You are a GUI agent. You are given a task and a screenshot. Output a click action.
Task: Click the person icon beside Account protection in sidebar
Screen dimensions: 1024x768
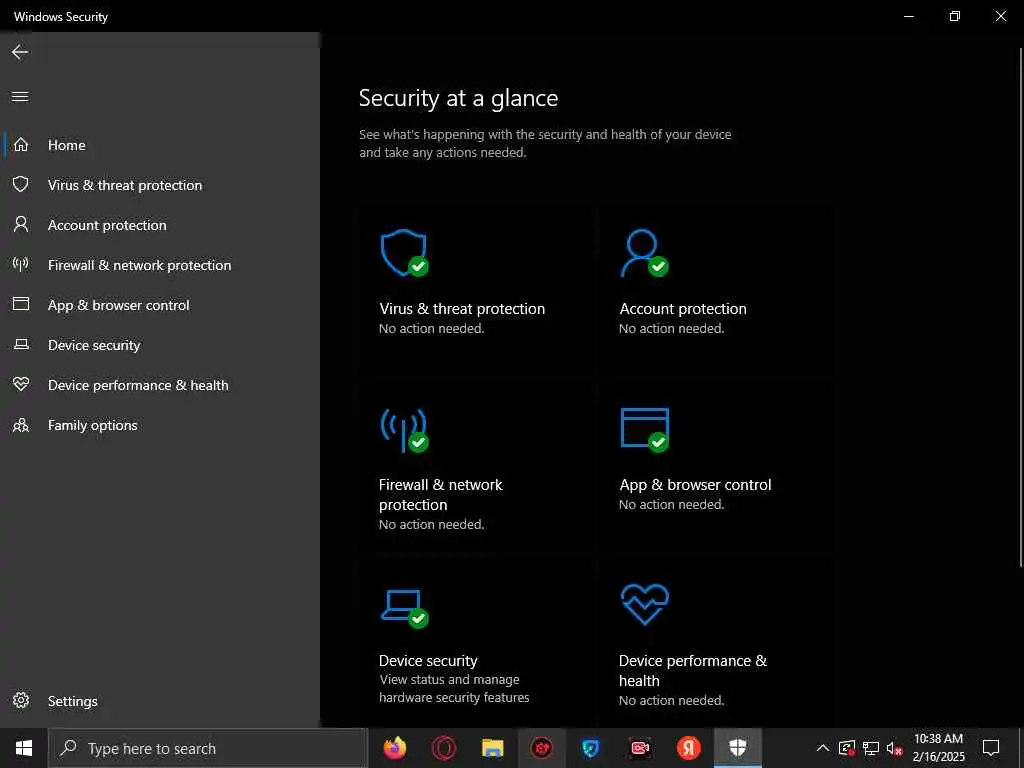[21, 225]
